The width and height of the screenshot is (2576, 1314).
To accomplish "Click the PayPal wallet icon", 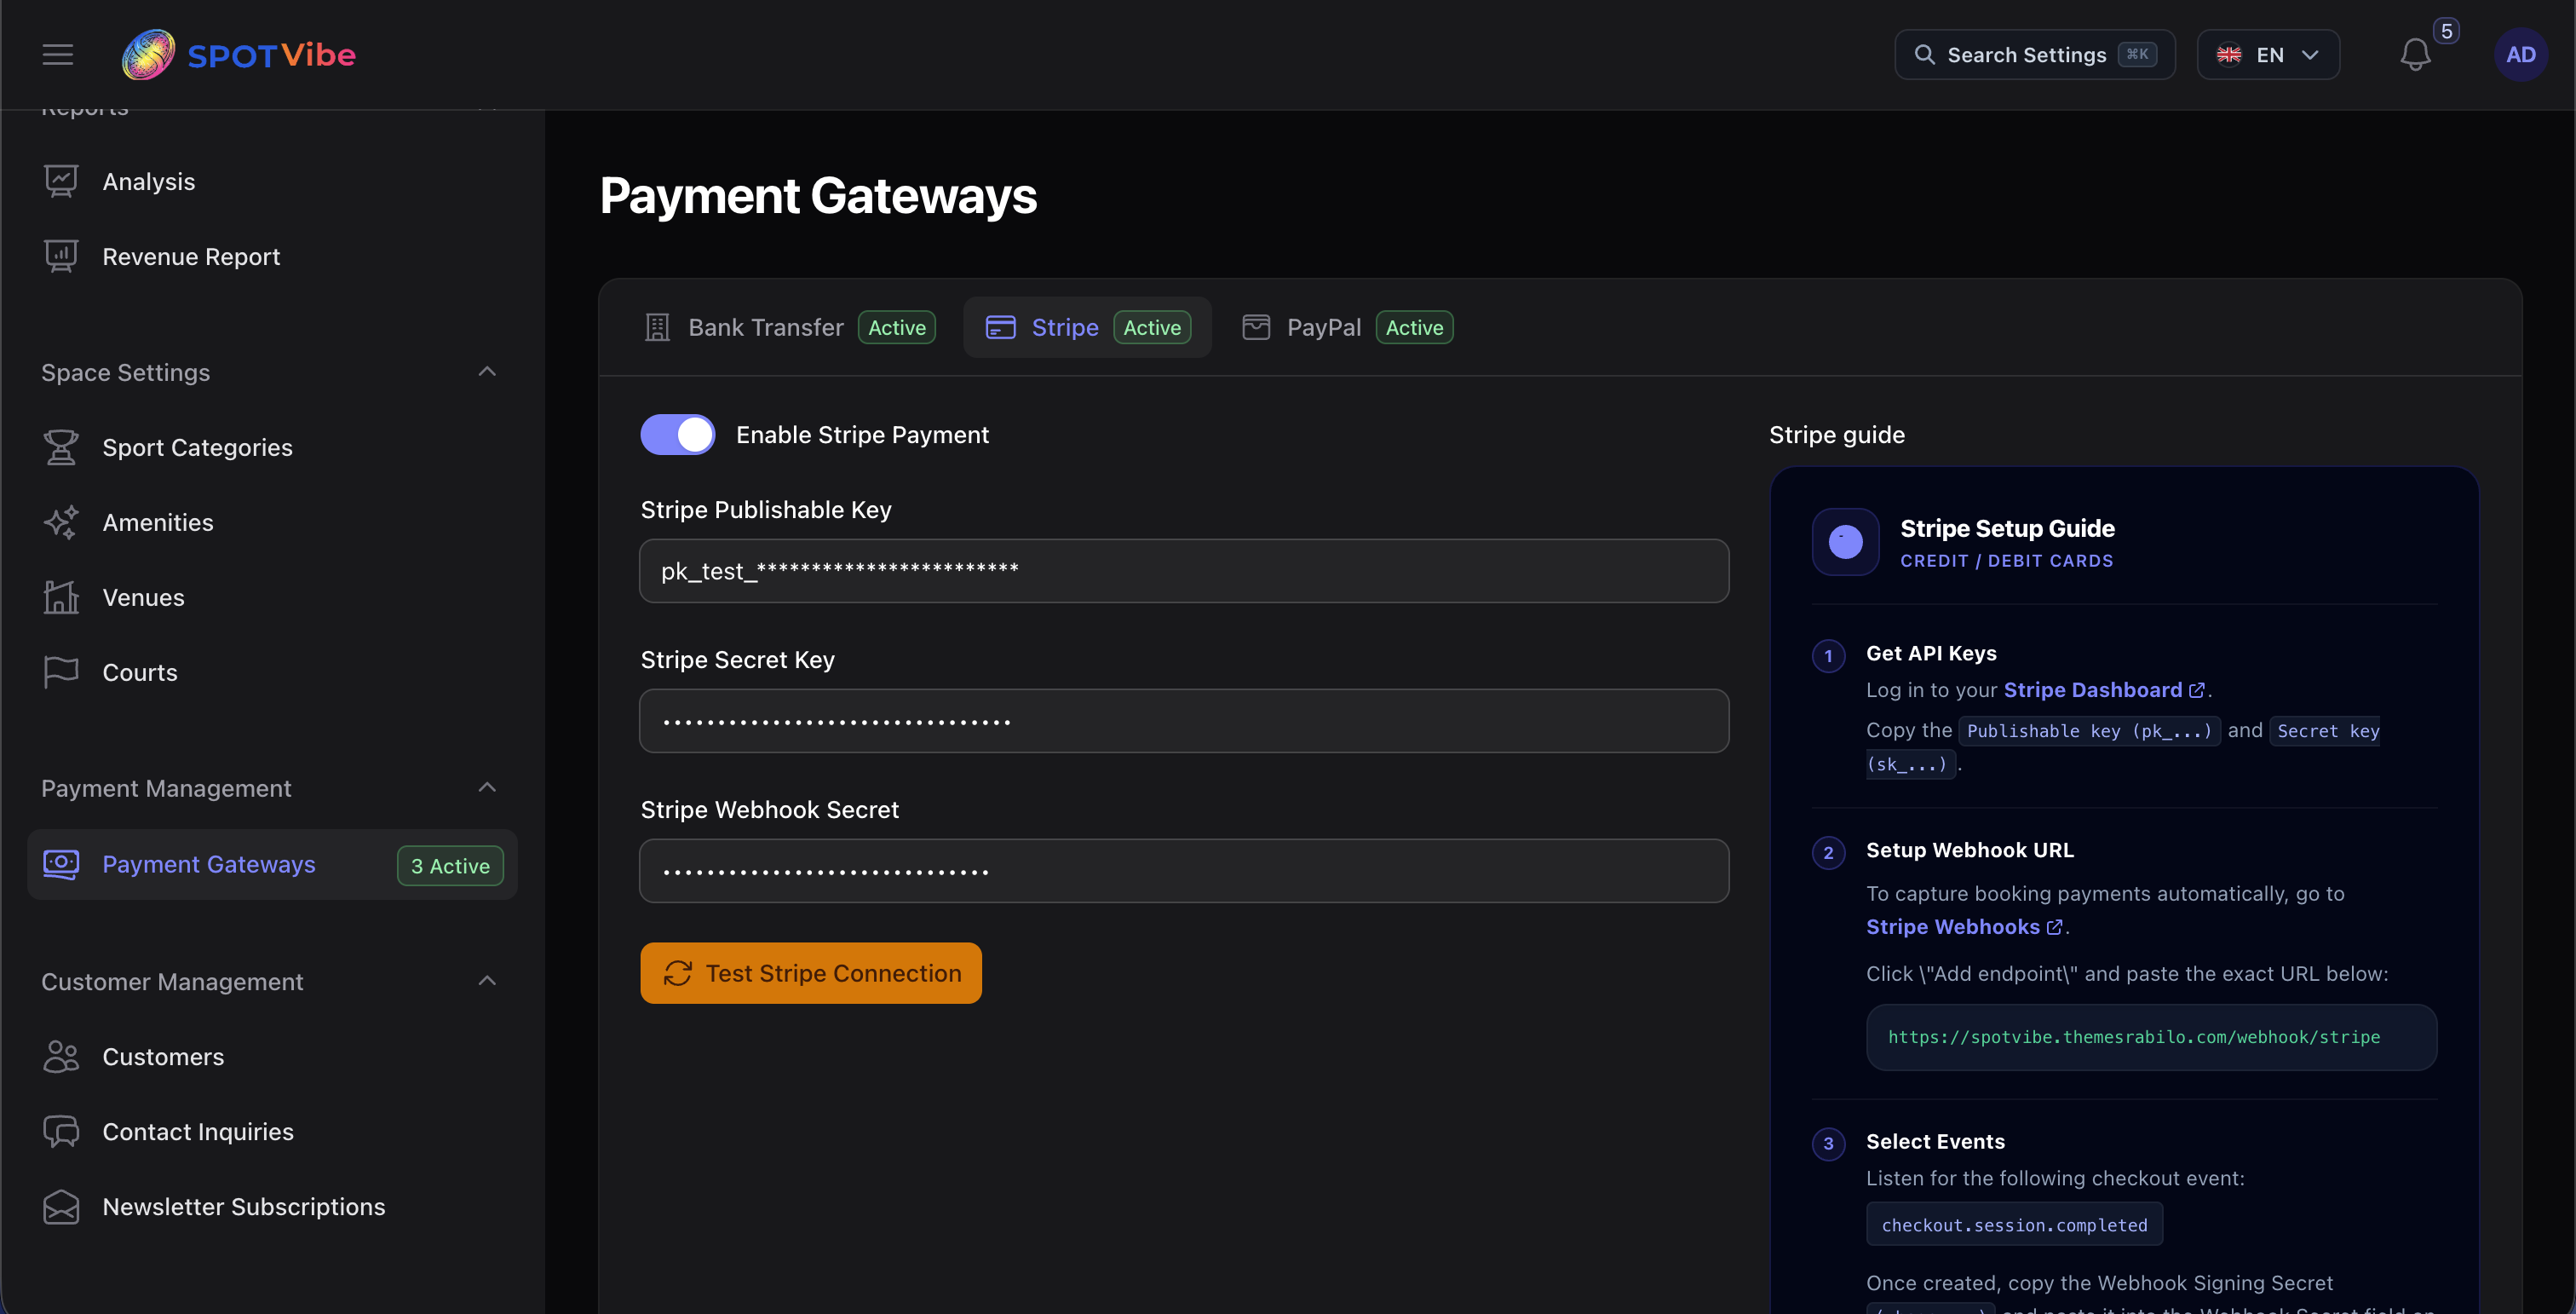I will tap(1256, 327).
